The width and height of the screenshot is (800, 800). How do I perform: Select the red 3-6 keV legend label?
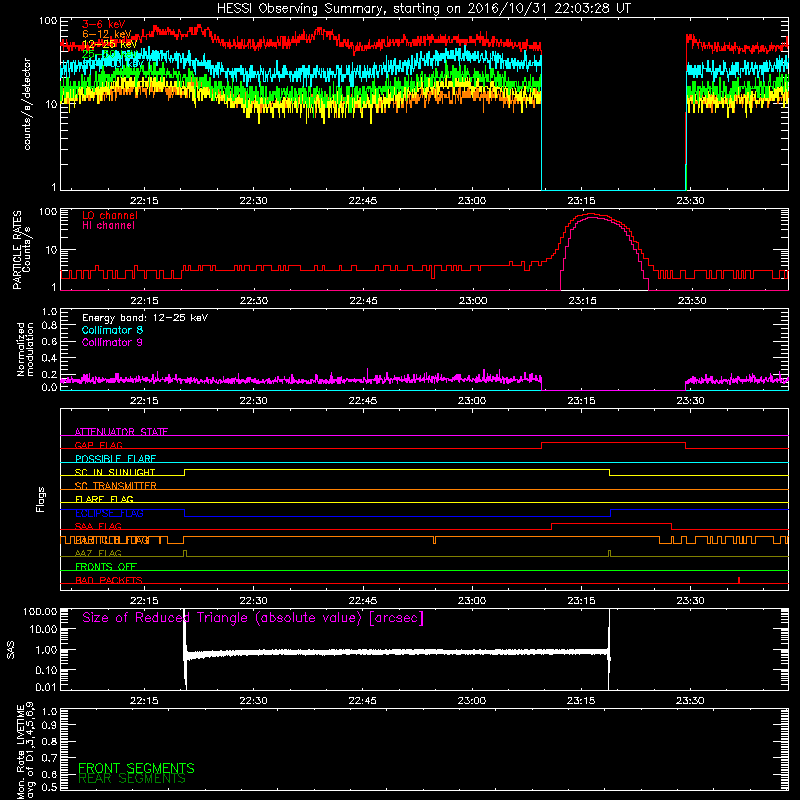[x=103, y=24]
